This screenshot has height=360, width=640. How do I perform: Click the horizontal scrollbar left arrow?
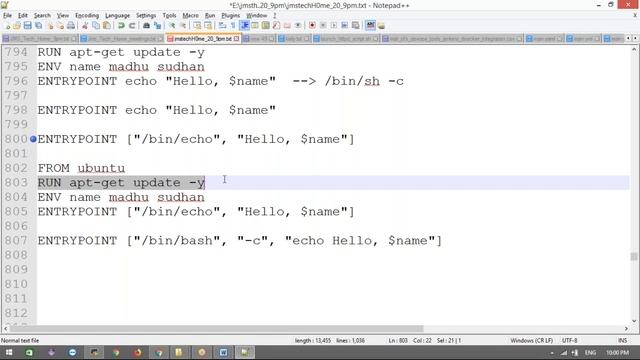(x=5, y=329)
